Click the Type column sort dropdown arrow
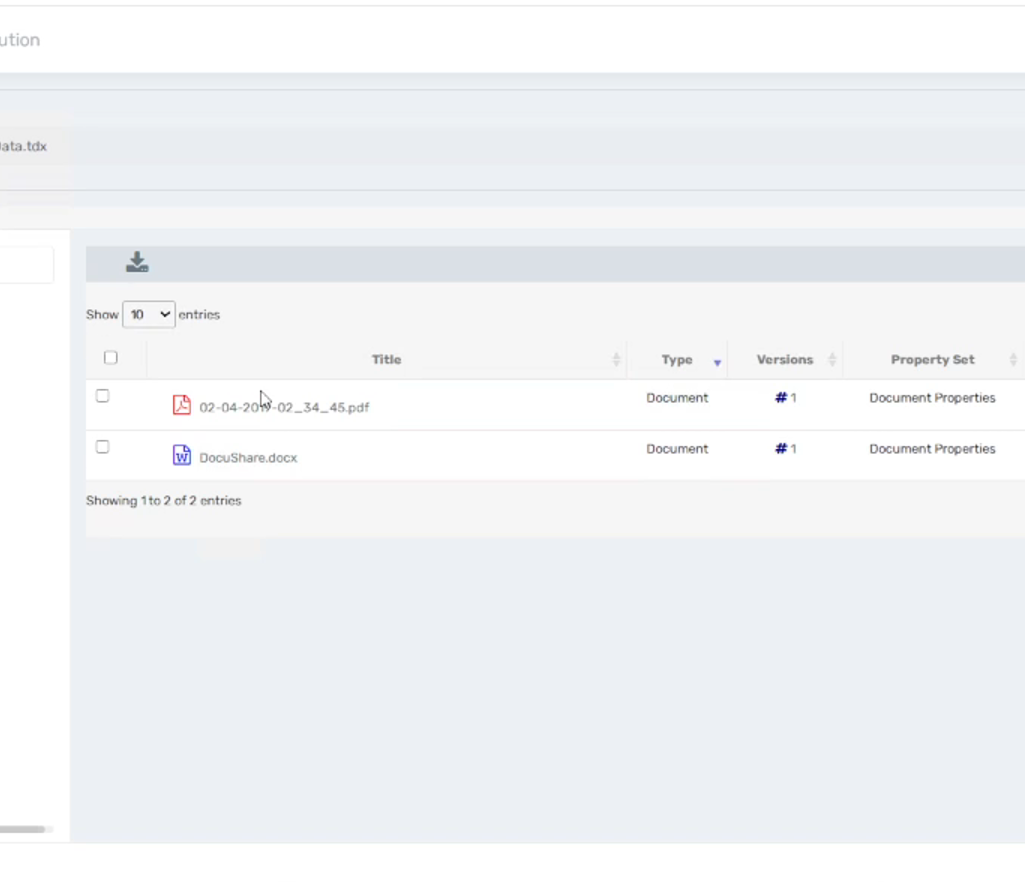 click(717, 363)
